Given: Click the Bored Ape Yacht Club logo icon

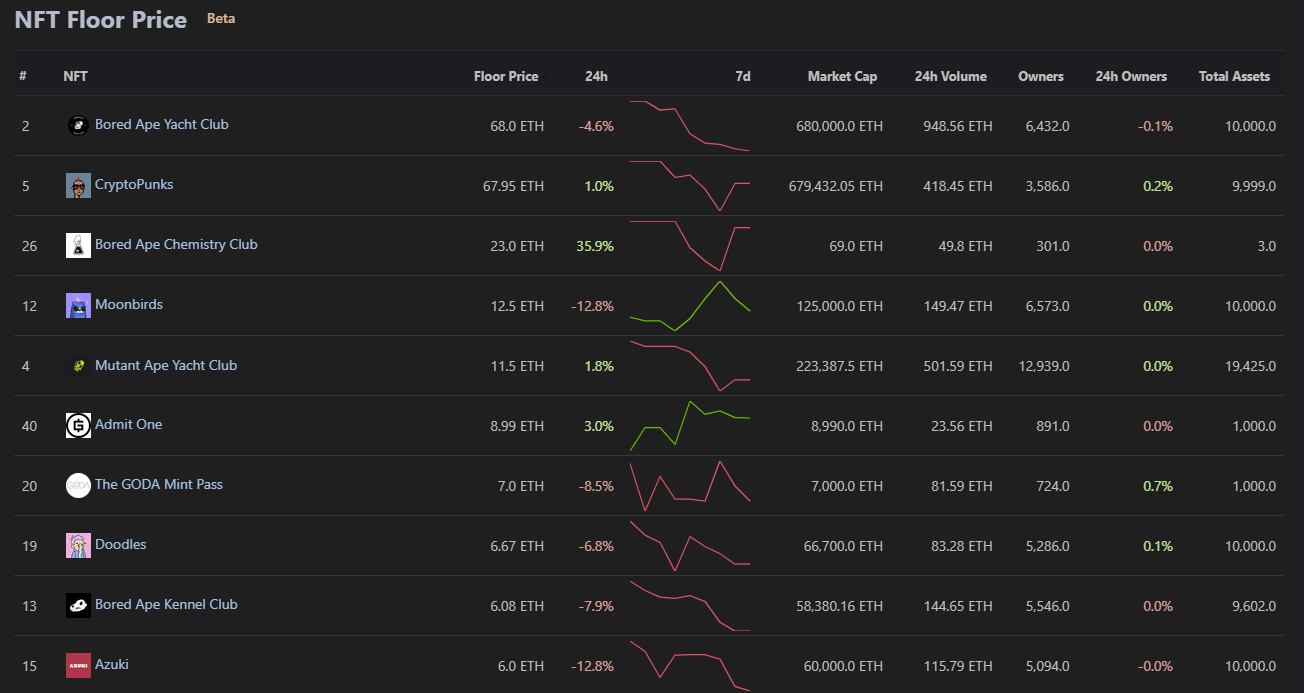Looking at the screenshot, I should coord(78,125).
